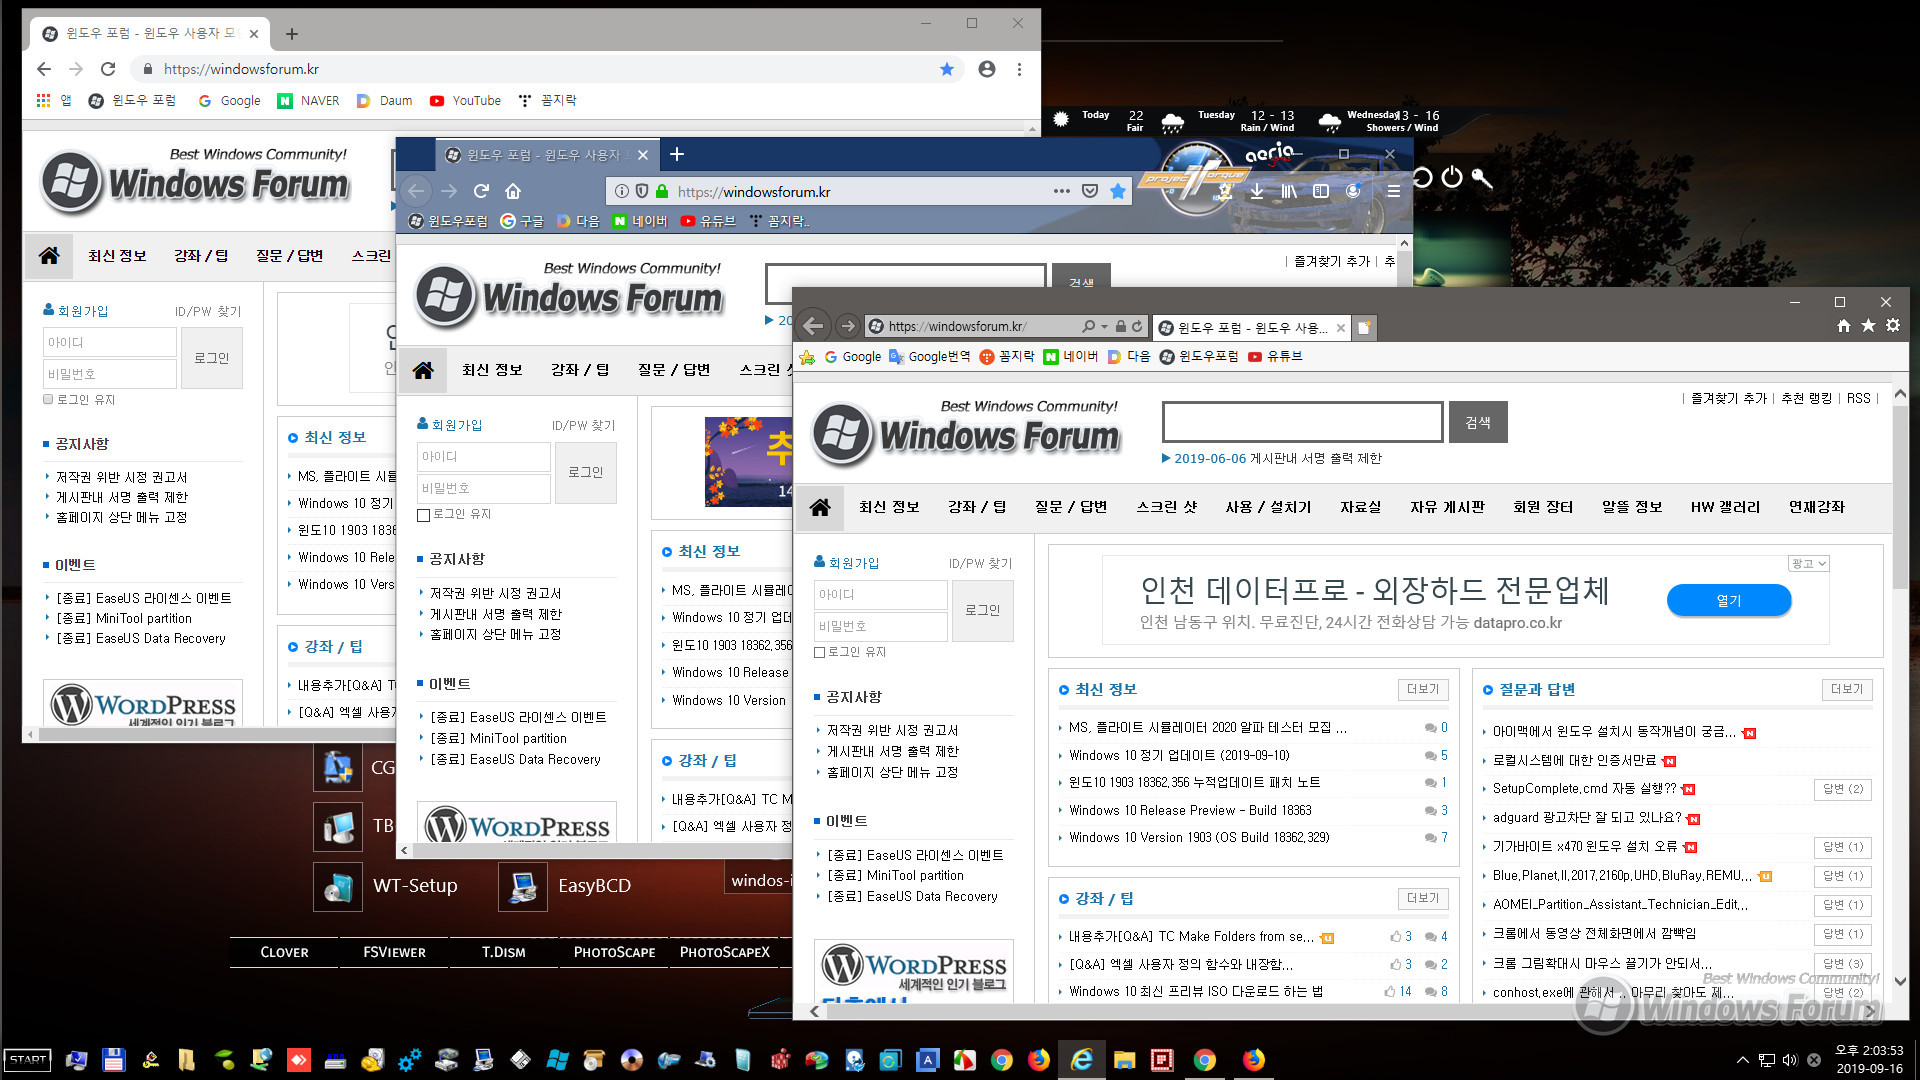Click 로그인 button in IE page
Viewport: 1920px width, 1080px height.
pos(982,610)
